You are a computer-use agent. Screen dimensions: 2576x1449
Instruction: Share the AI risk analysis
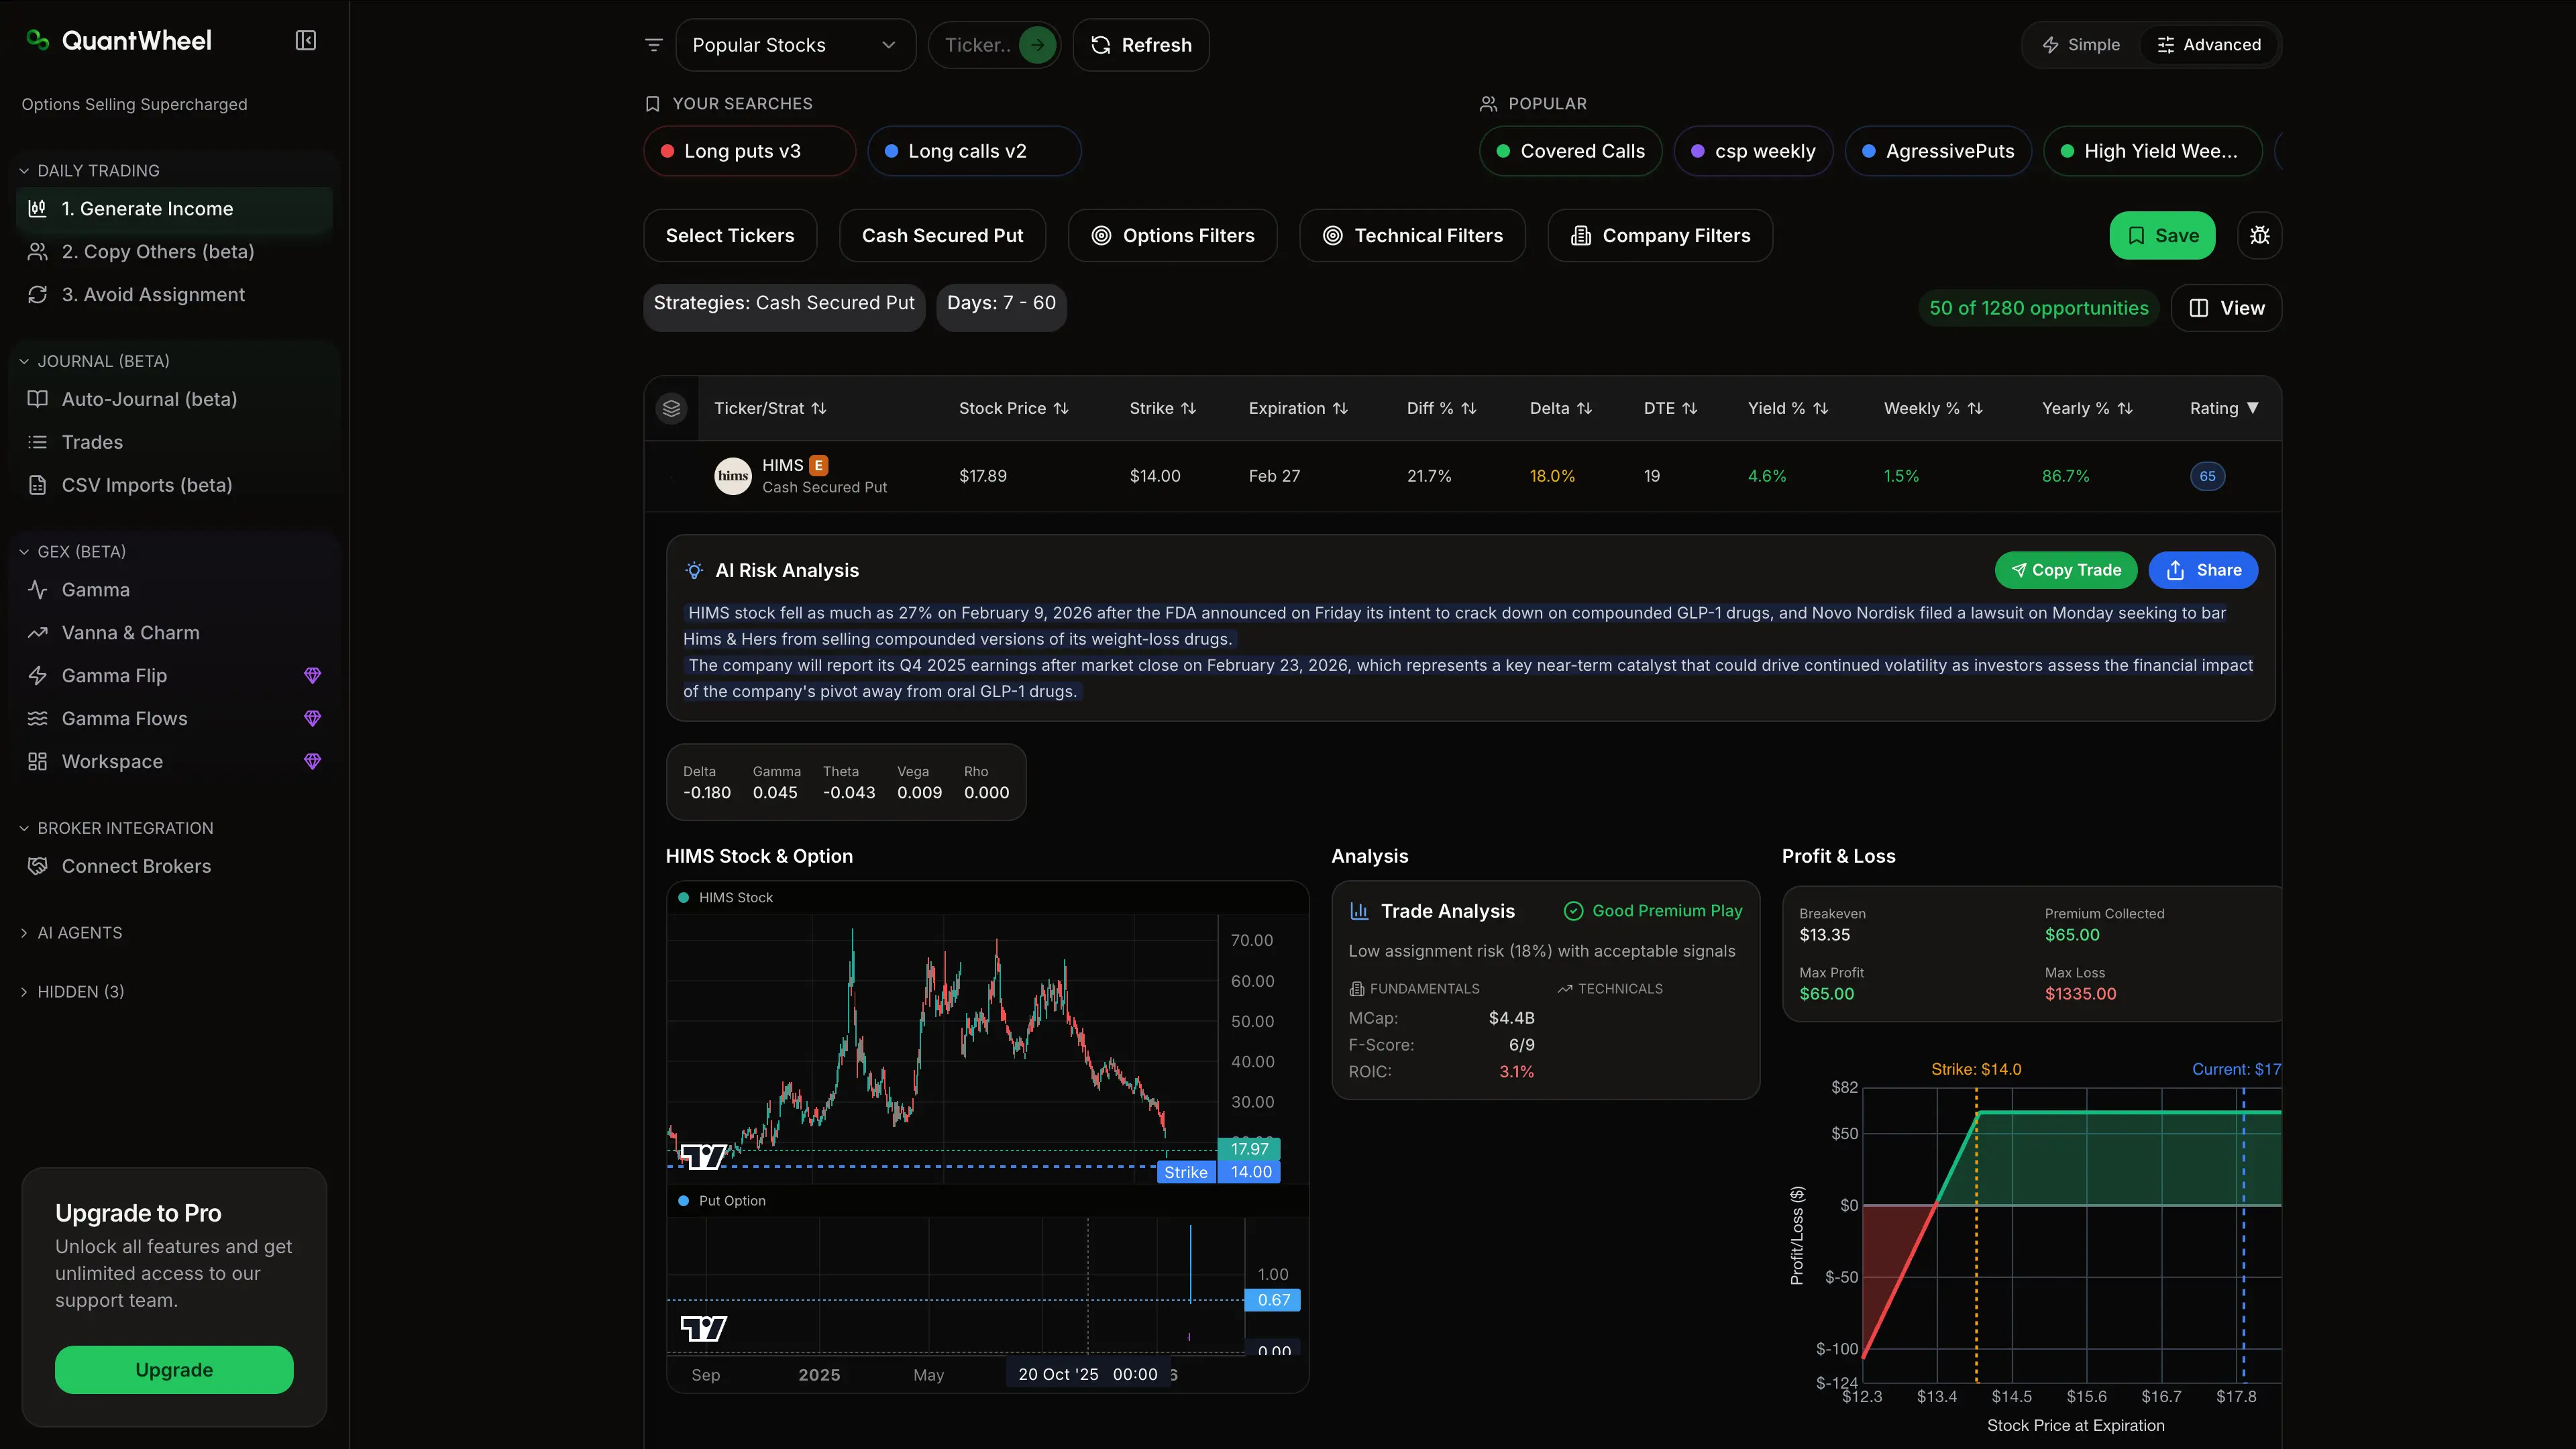2203,570
